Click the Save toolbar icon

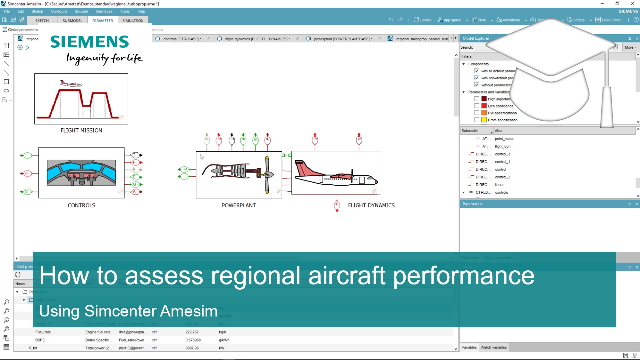coord(22,20)
